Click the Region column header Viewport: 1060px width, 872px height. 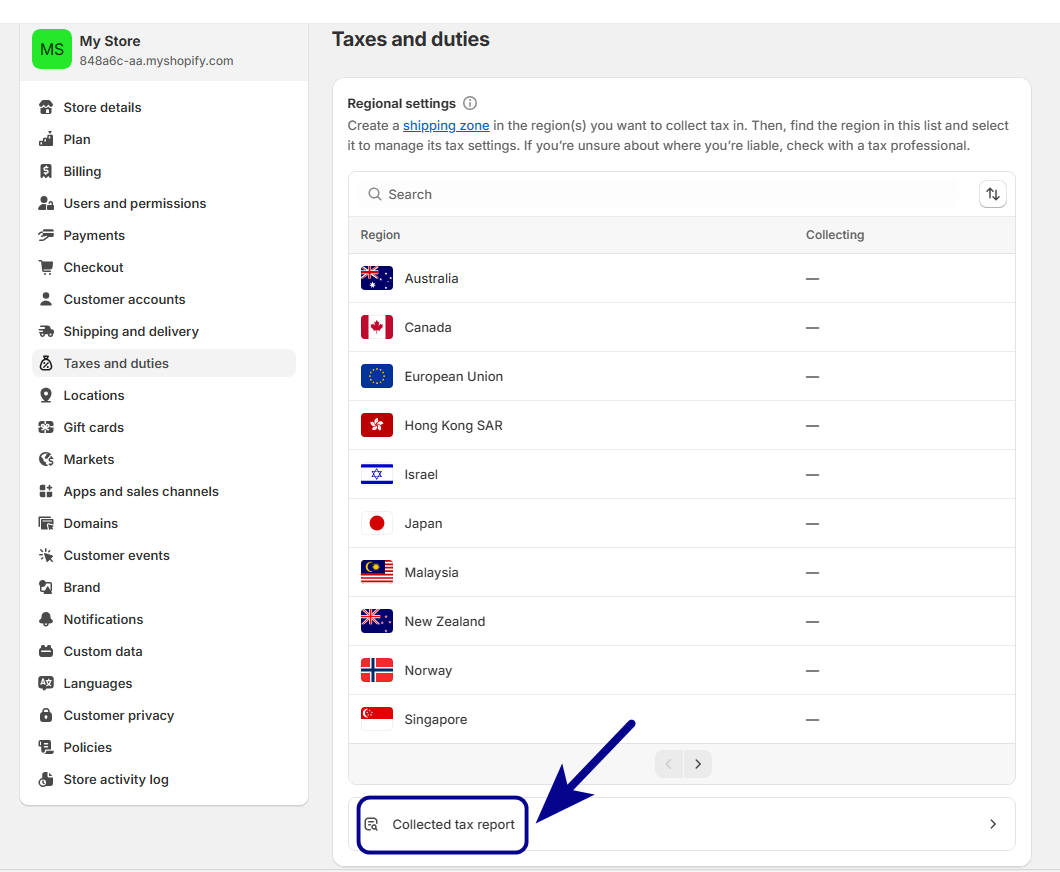point(380,235)
